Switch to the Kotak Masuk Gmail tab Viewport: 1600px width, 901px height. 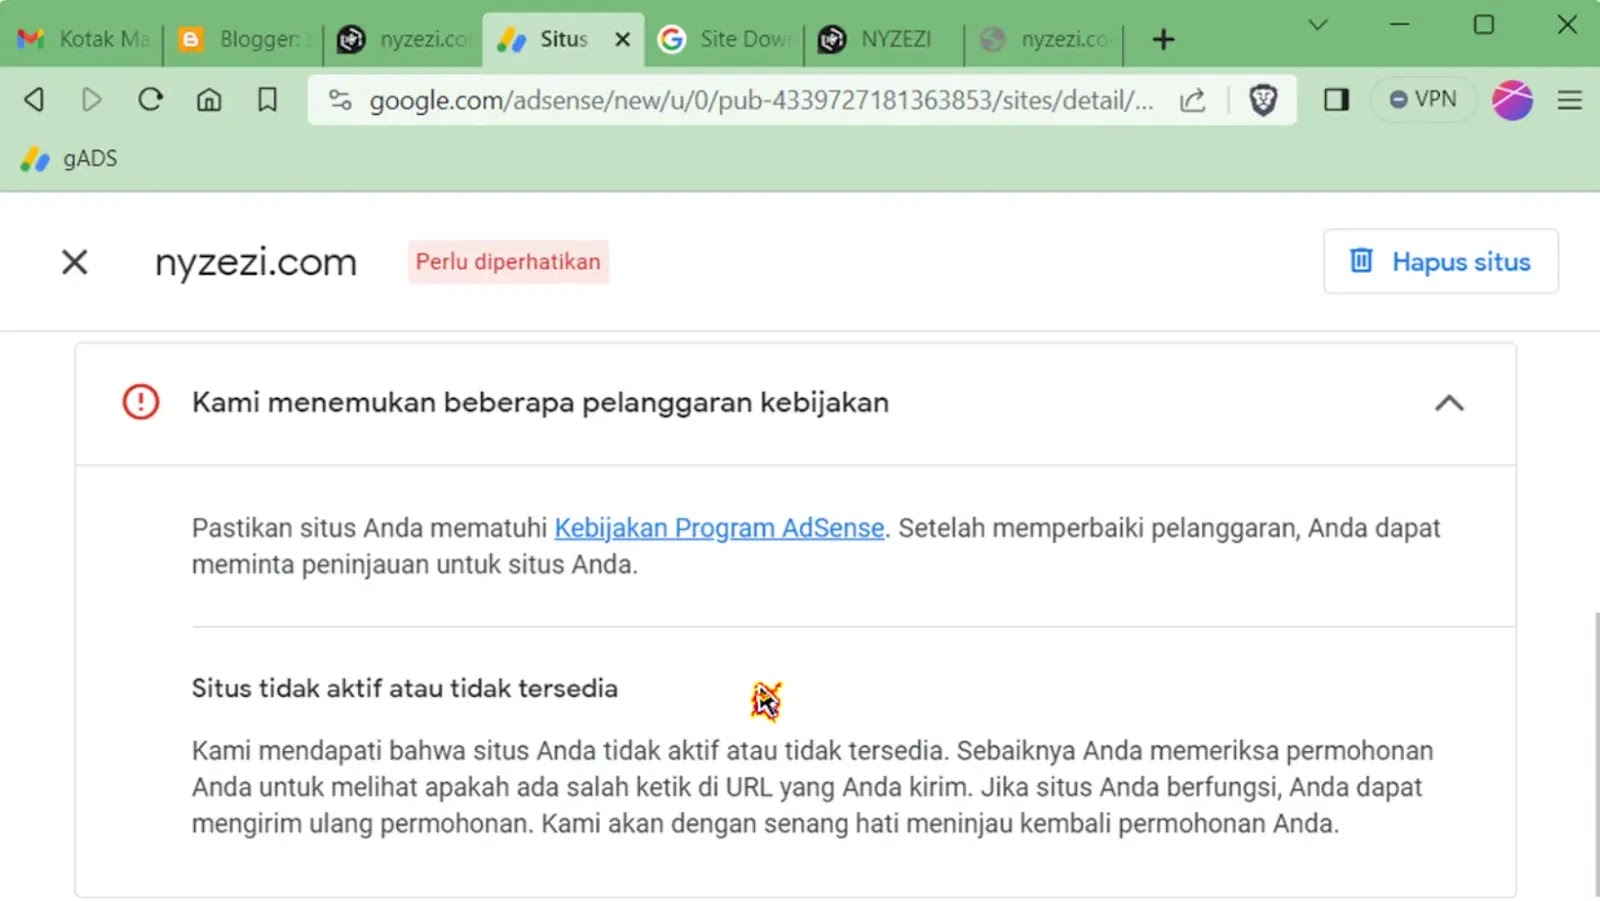(84, 39)
